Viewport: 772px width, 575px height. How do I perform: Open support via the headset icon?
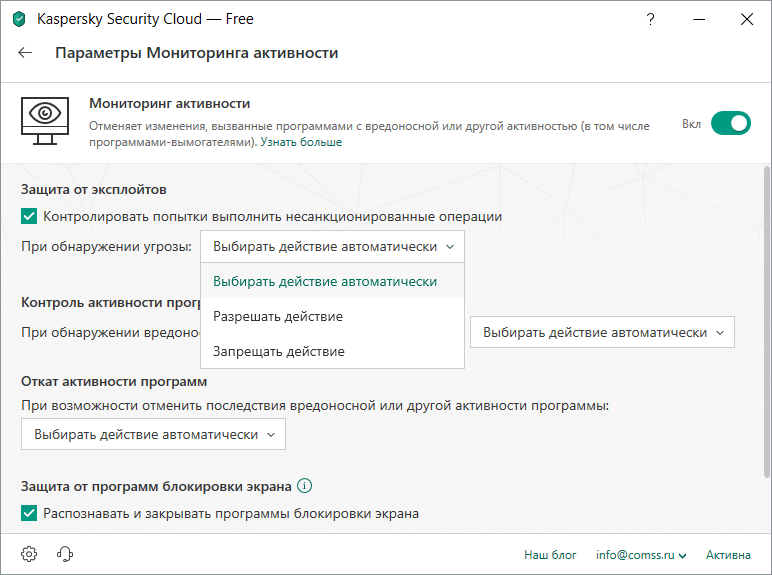64,554
